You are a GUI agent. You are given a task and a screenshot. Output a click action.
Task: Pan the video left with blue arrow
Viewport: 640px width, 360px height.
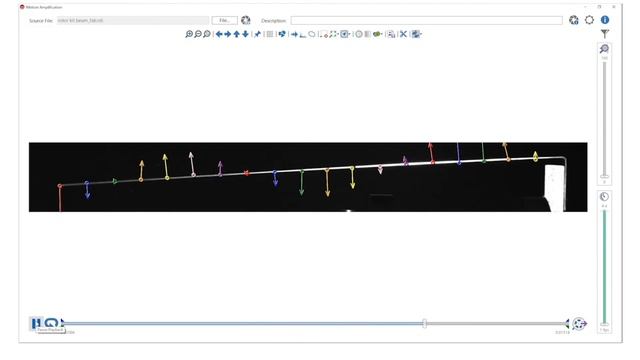219,34
